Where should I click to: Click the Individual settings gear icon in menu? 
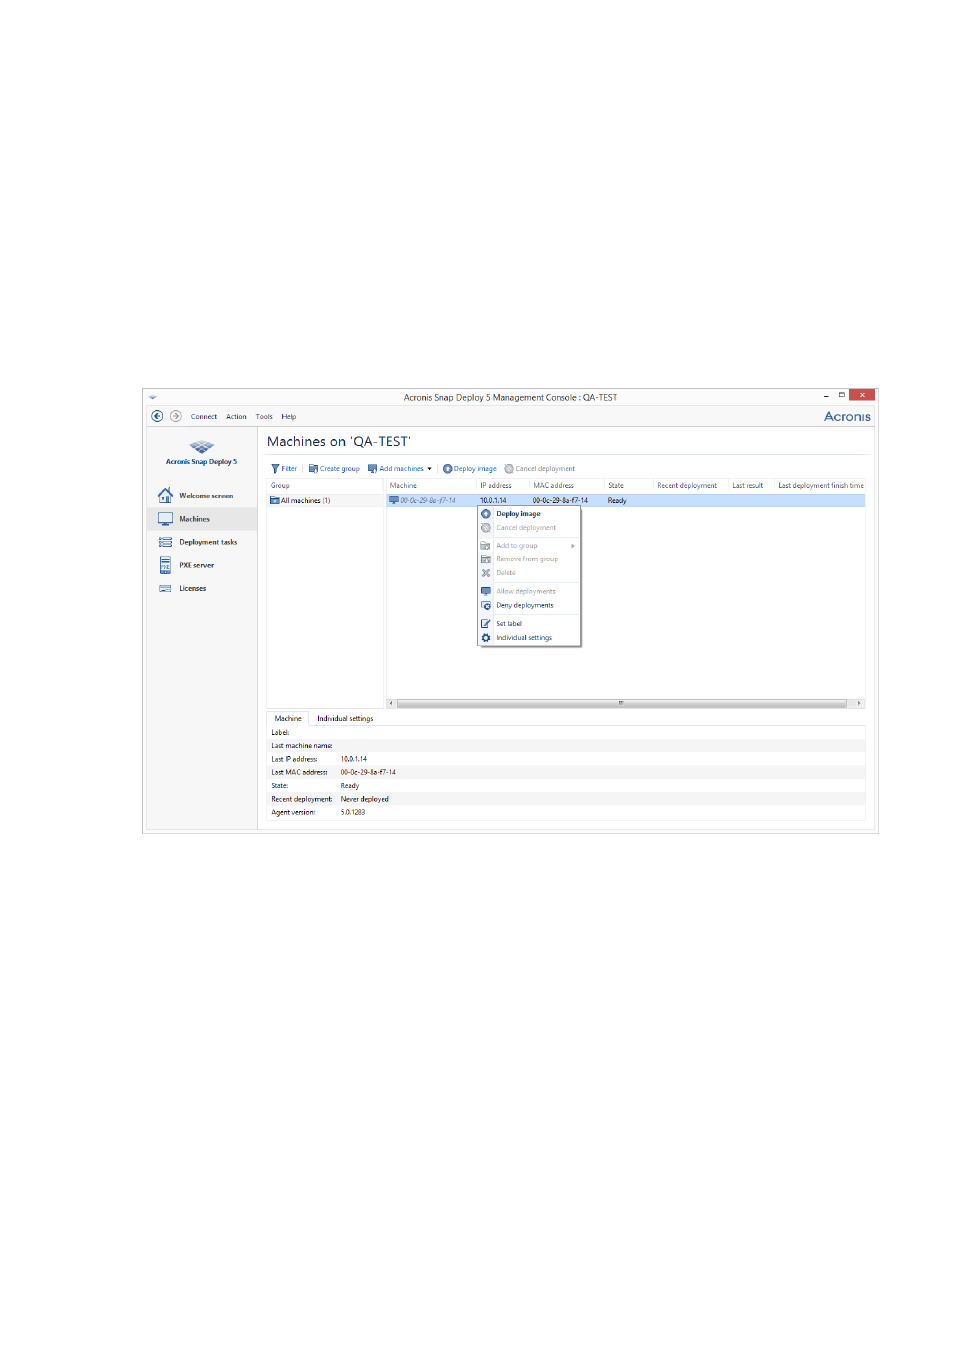(x=486, y=637)
